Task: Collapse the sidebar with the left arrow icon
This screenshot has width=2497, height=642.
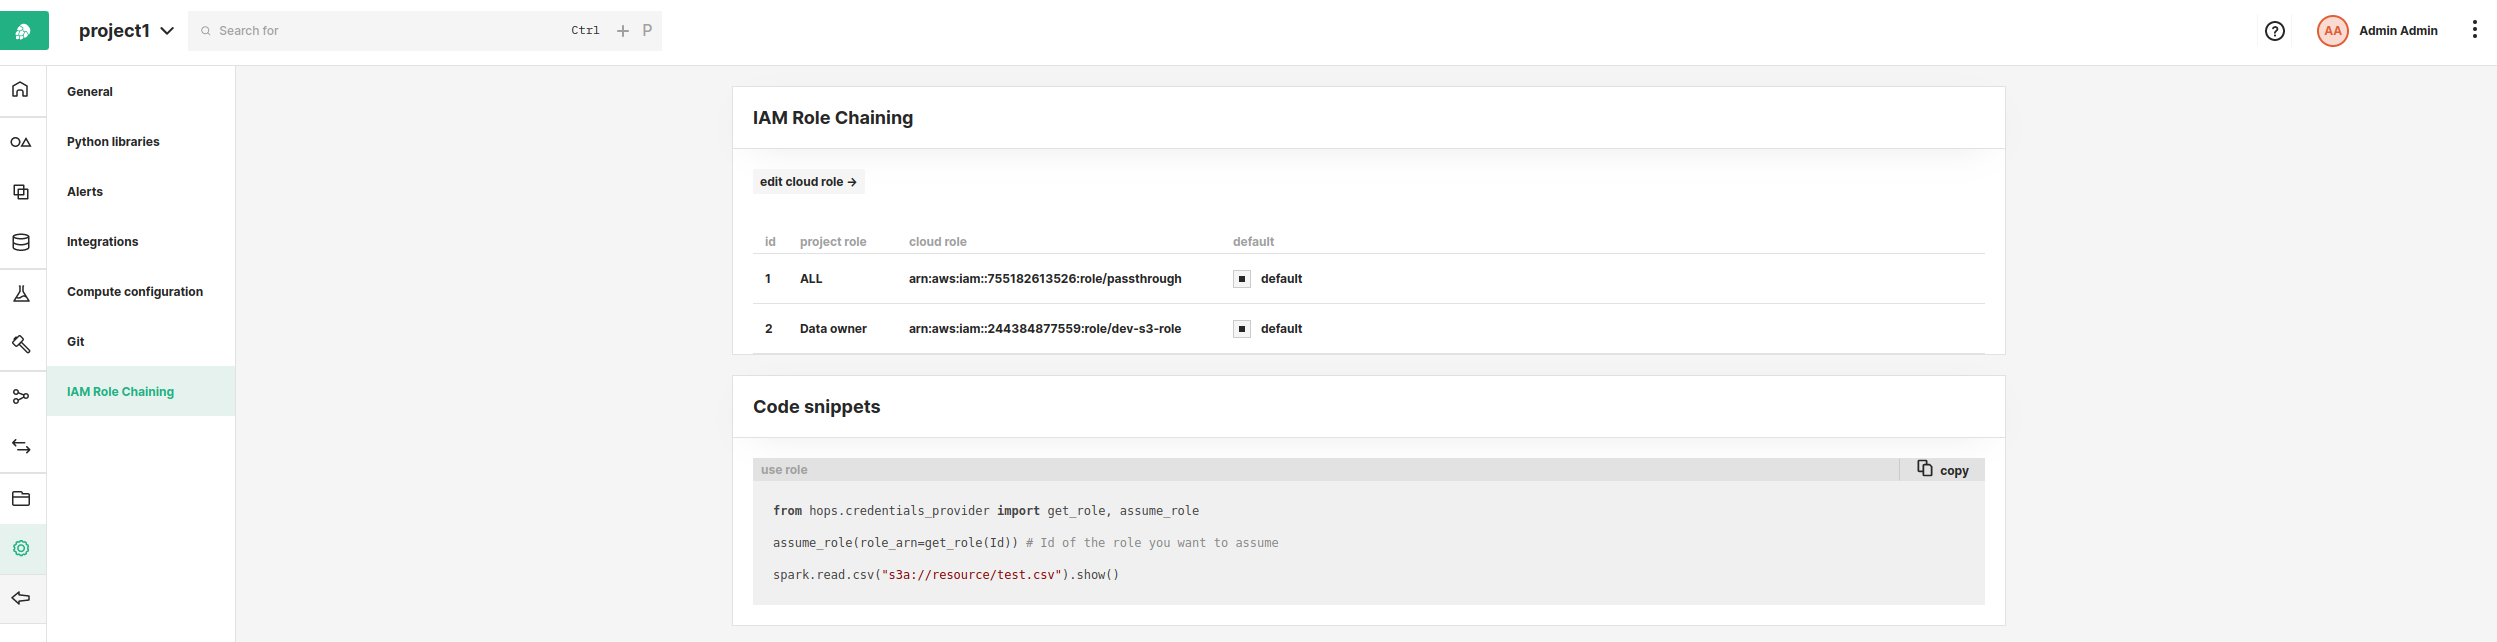Action: 21,598
